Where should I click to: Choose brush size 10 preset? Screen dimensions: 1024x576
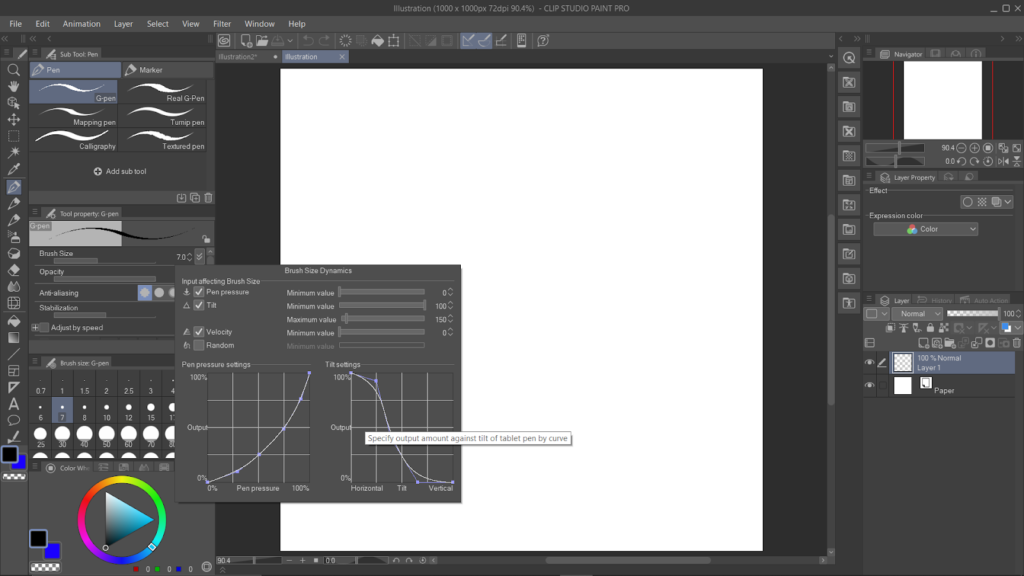coord(106,412)
